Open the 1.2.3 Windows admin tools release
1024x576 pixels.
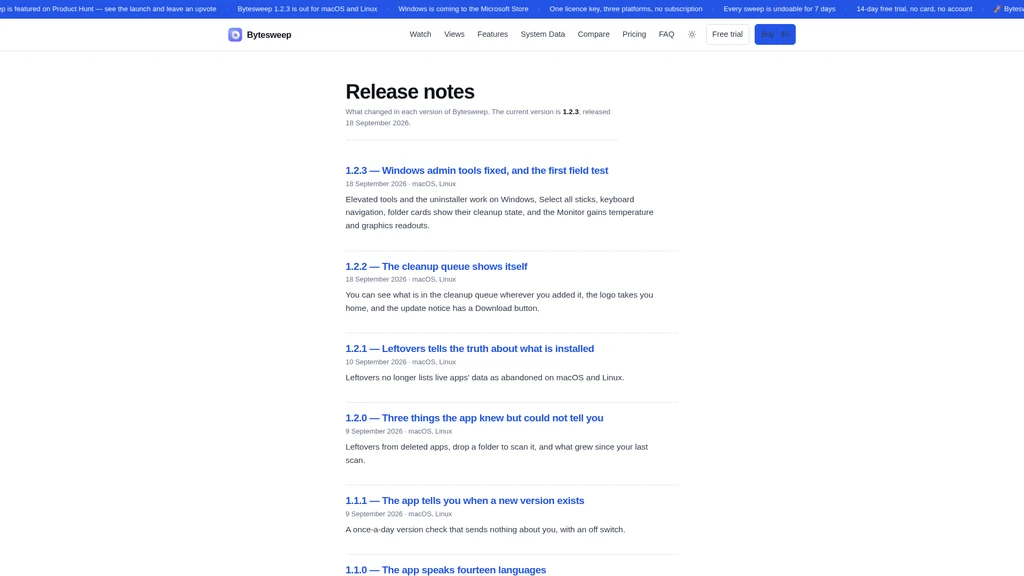[477, 170]
